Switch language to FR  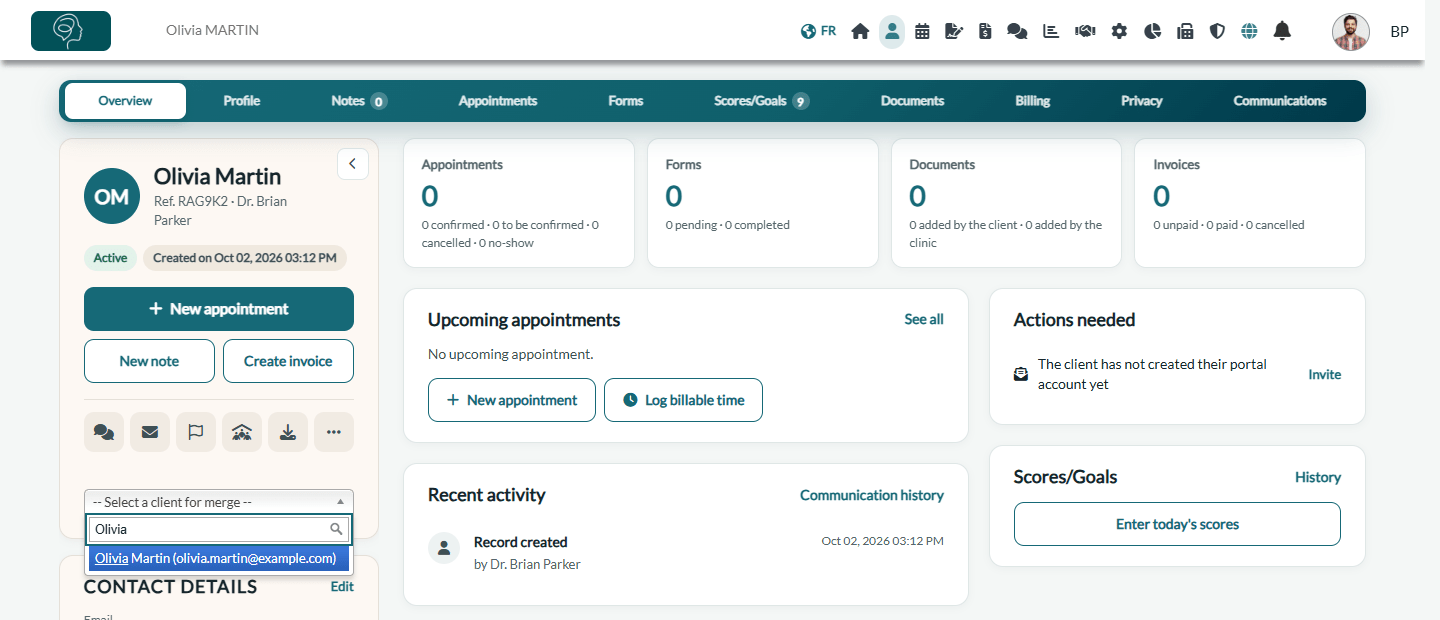pos(819,31)
